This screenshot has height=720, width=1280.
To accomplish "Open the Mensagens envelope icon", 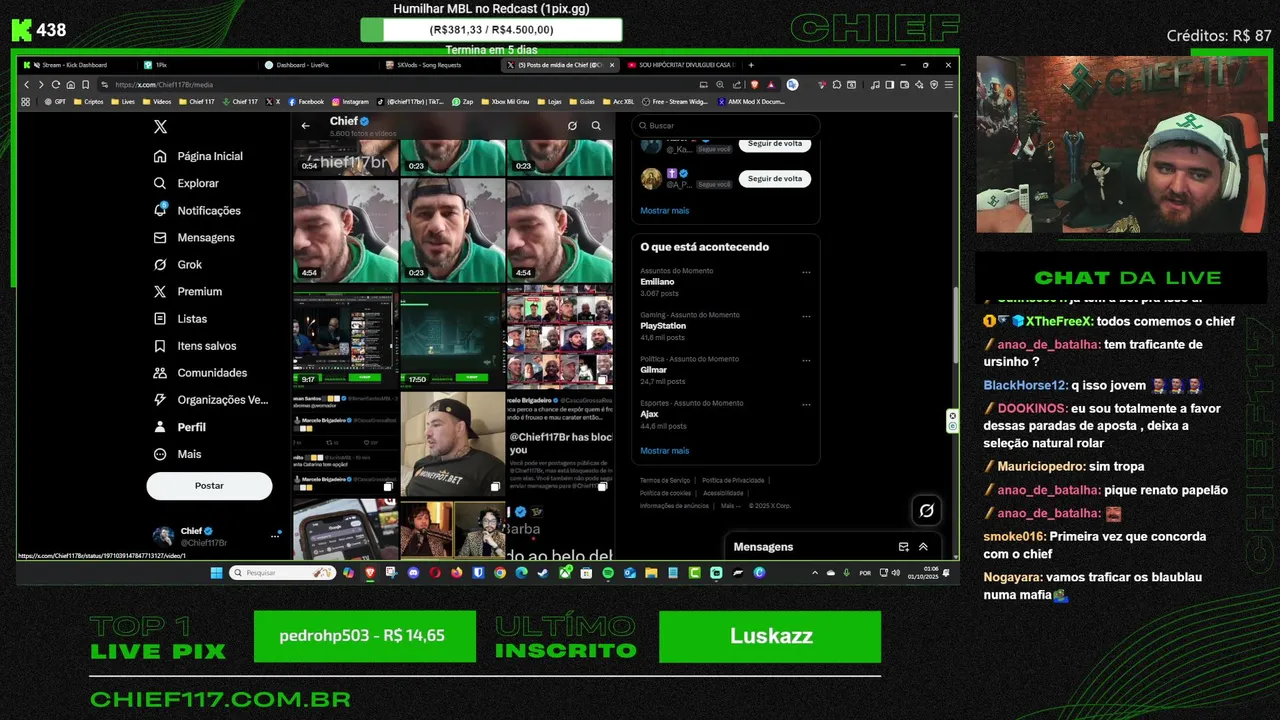I will [160, 237].
